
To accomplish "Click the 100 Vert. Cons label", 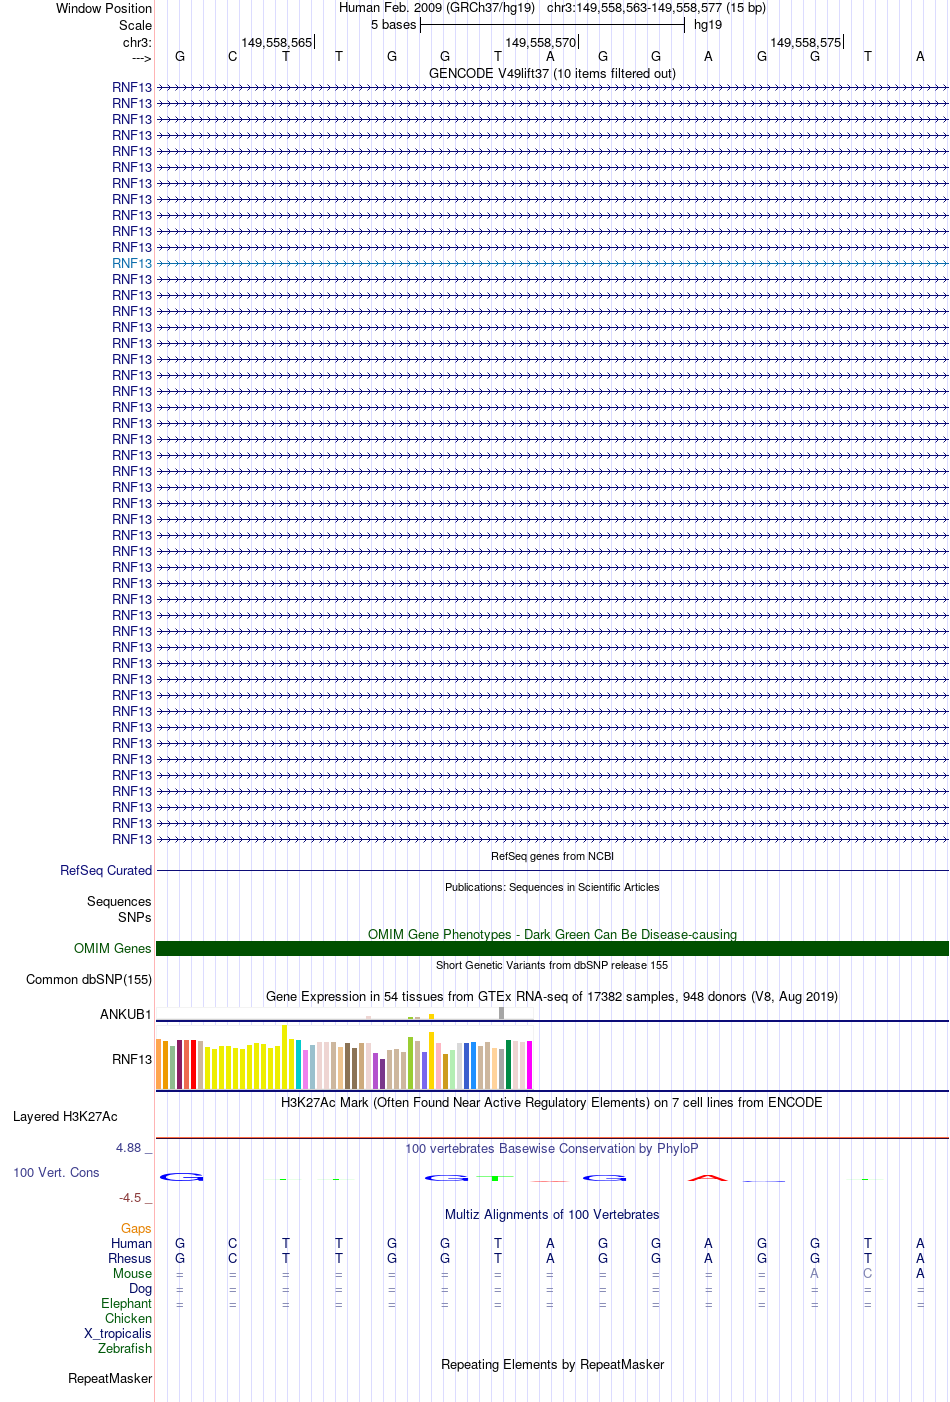I will 56,1173.
